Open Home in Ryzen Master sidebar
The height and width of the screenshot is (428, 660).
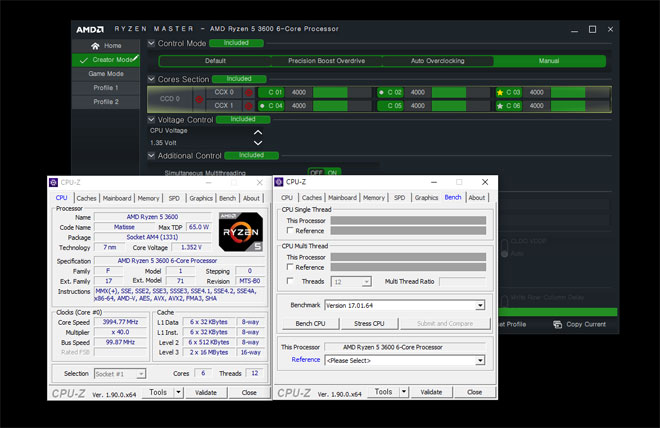tap(106, 45)
